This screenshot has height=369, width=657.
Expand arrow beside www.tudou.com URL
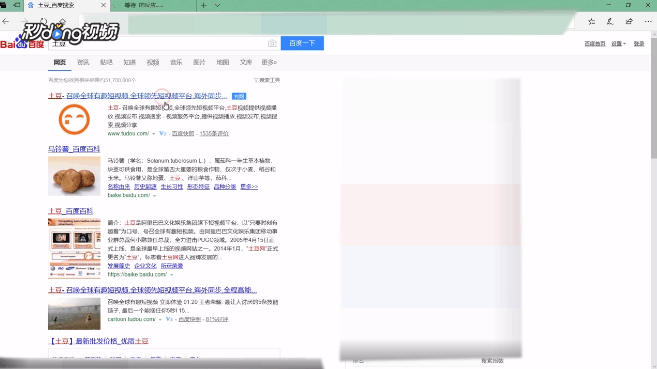[x=154, y=134]
